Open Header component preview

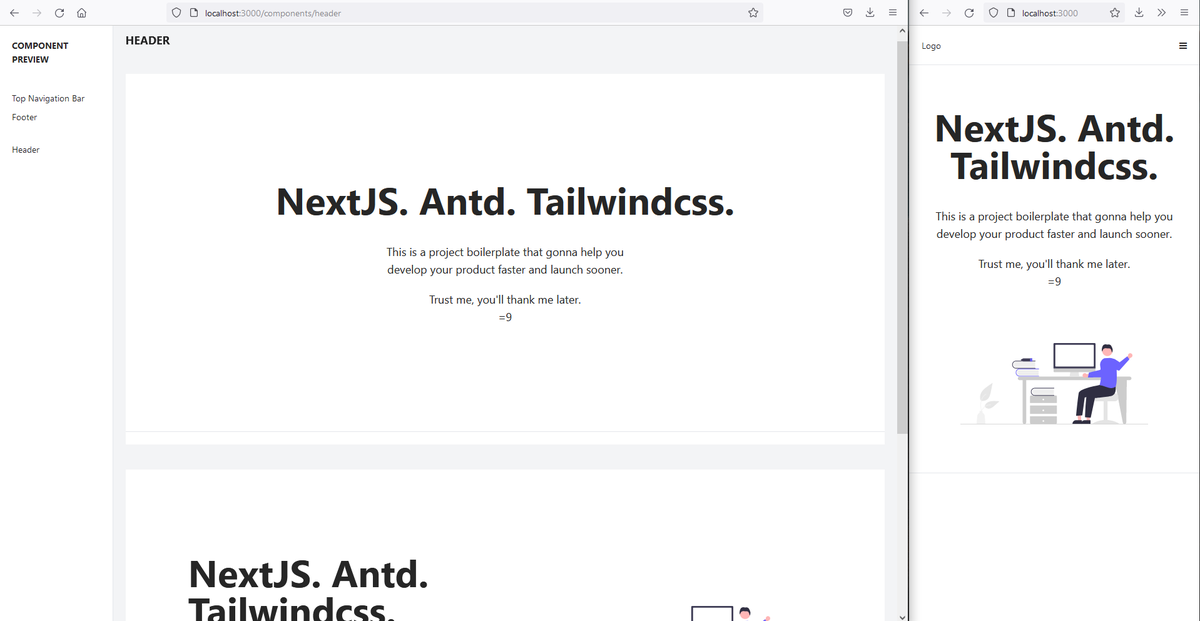(x=26, y=150)
